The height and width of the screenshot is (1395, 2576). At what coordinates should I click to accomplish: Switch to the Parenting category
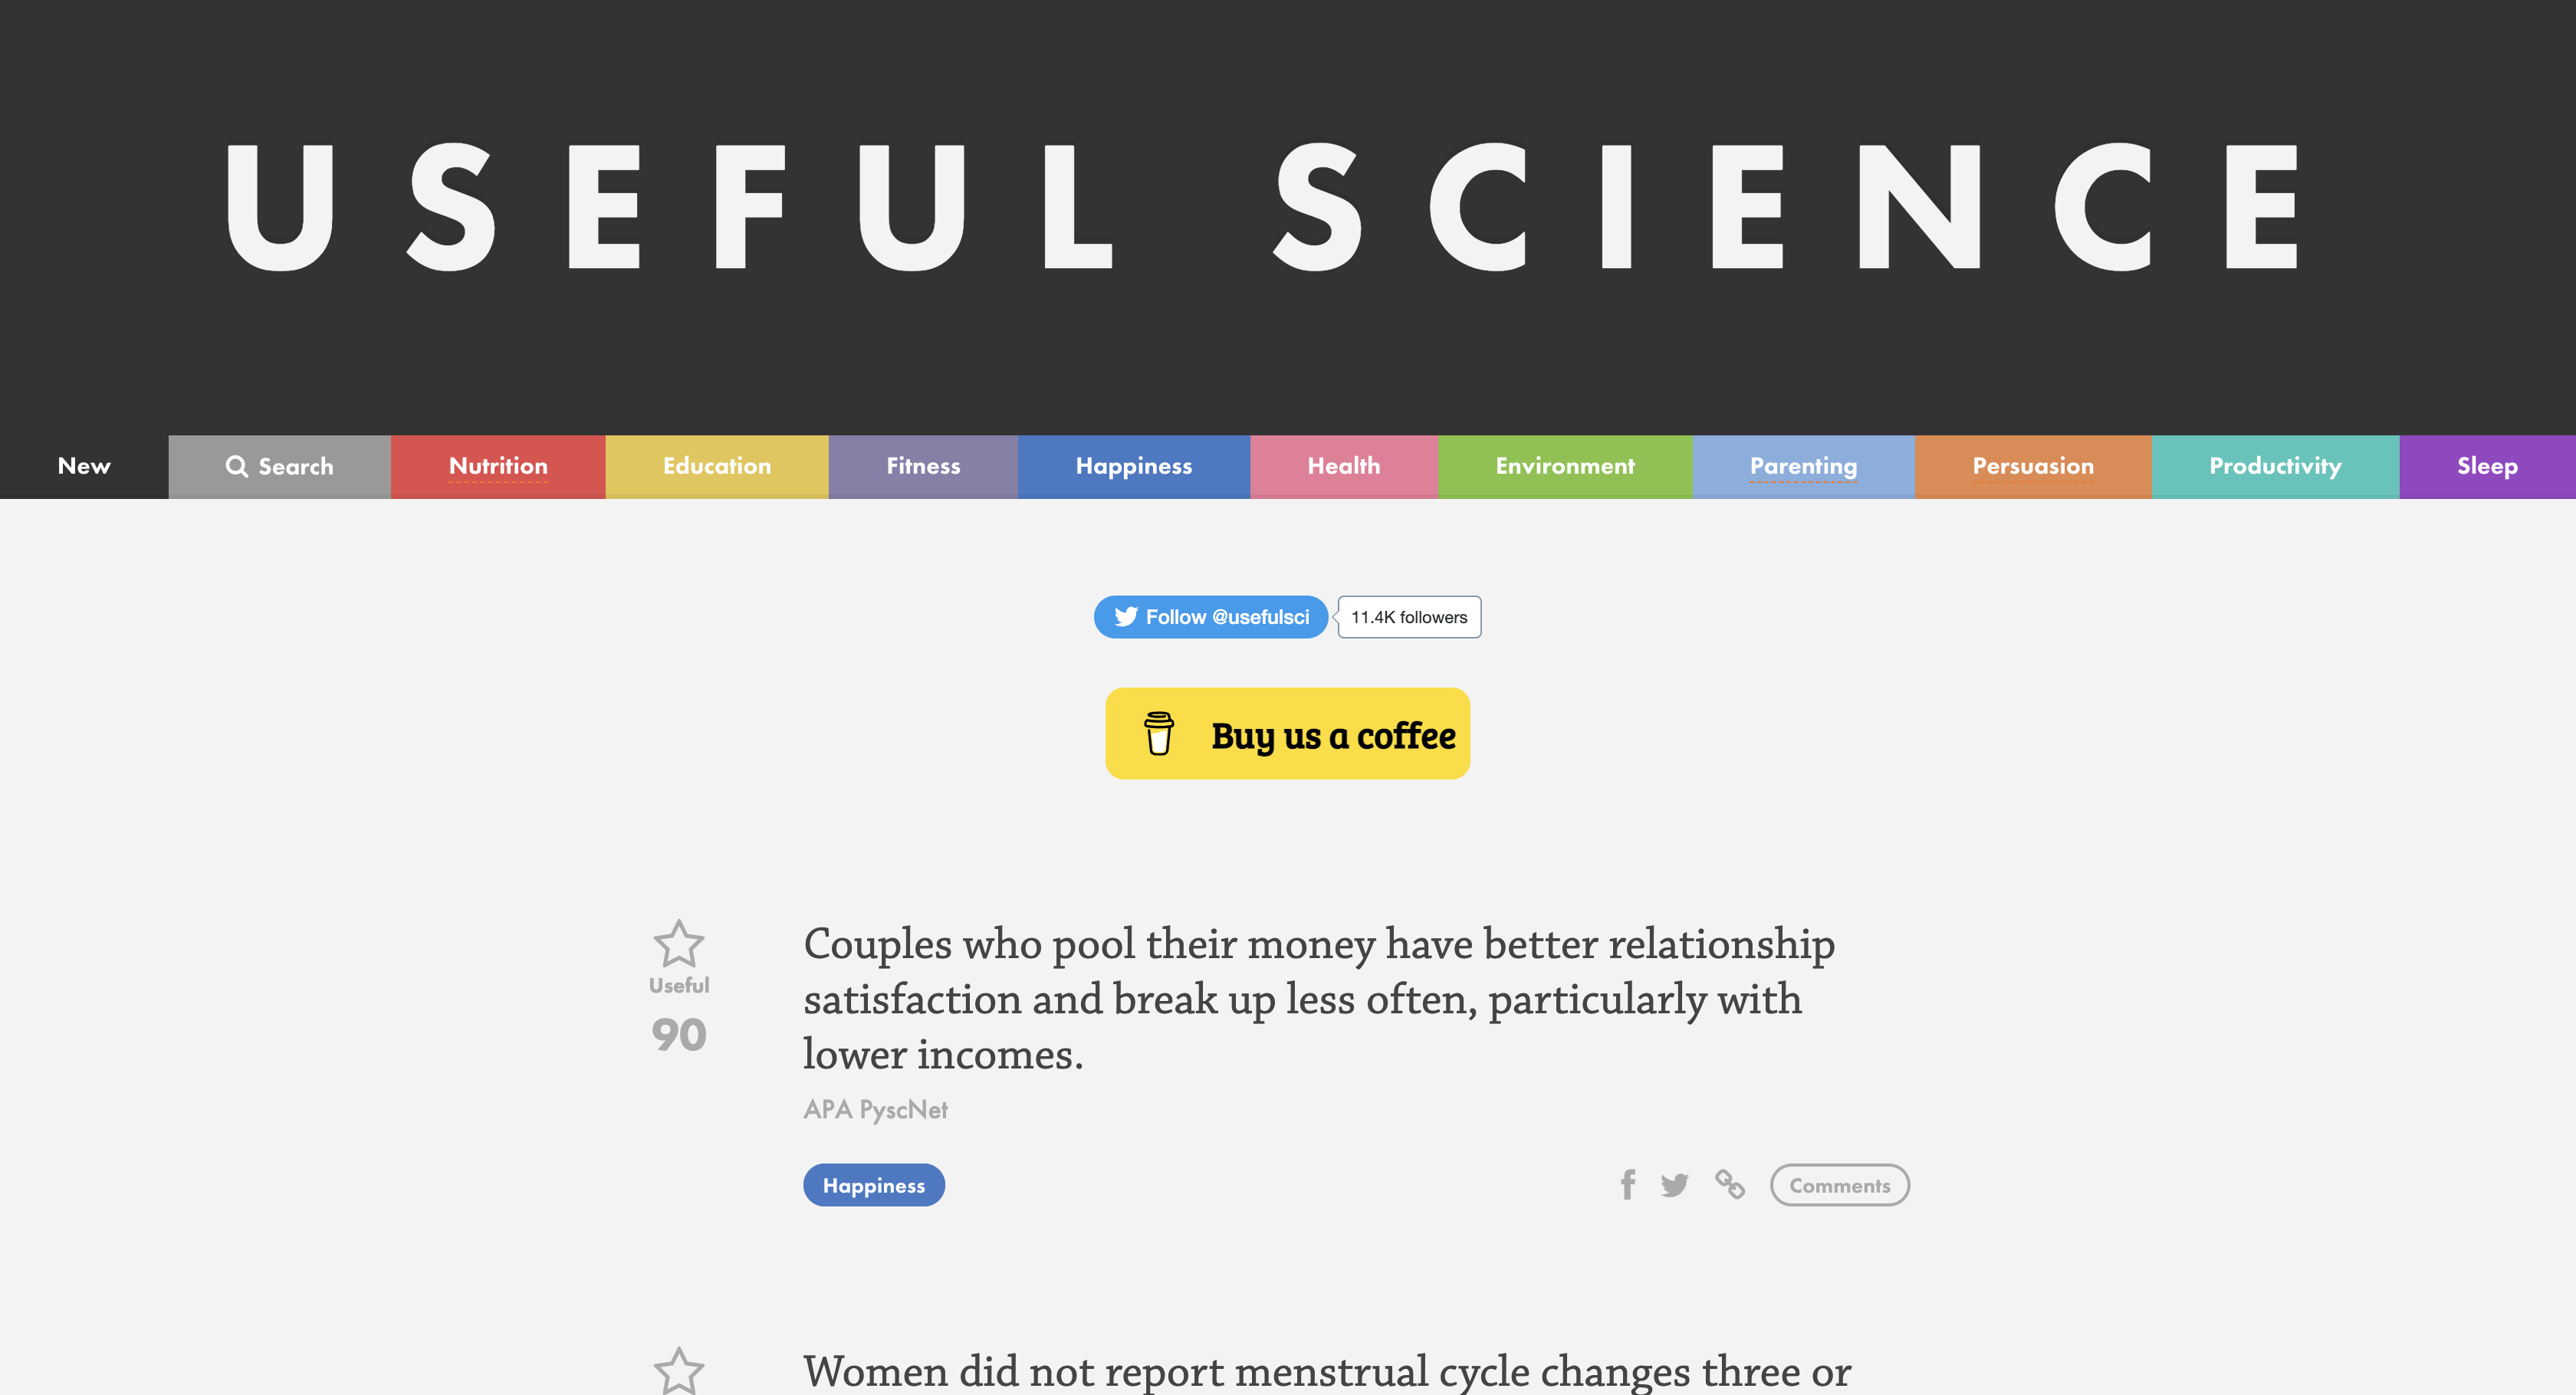1803,466
